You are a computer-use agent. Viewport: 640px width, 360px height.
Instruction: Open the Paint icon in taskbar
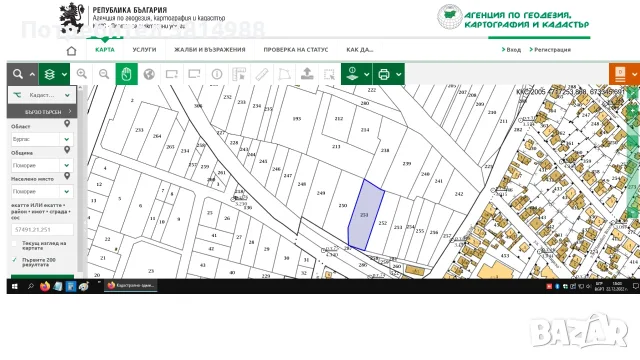pyautogui.click(x=84, y=287)
